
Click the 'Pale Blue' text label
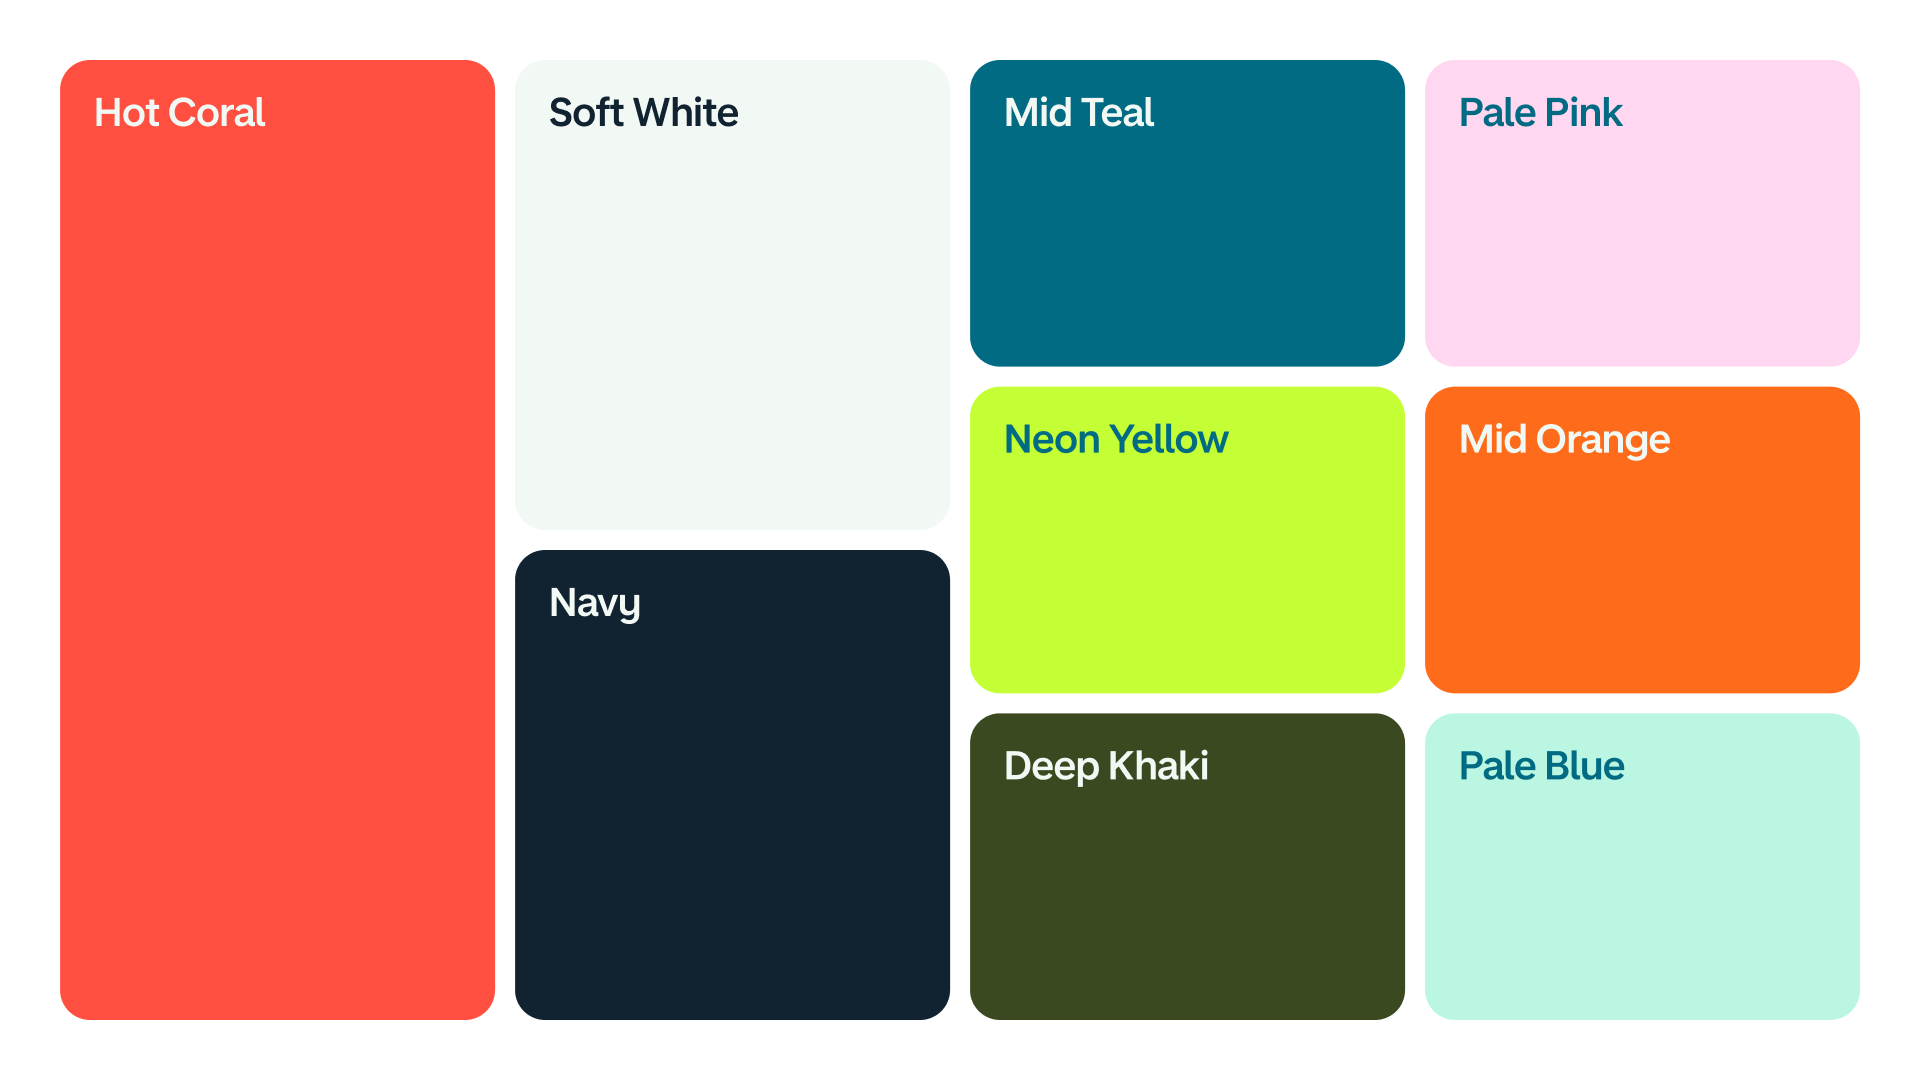(1542, 766)
